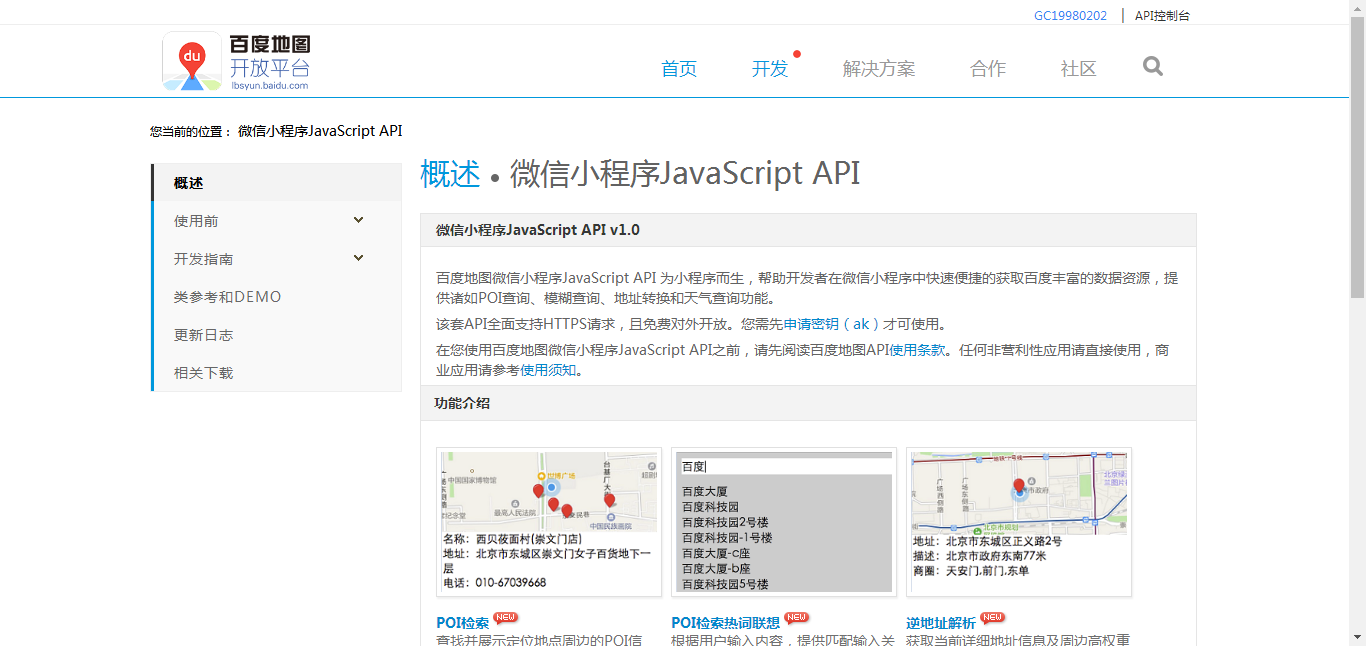The height and width of the screenshot is (646, 1366).
Task: Expand the 开发指南 sidebar chevron
Action: point(359,258)
